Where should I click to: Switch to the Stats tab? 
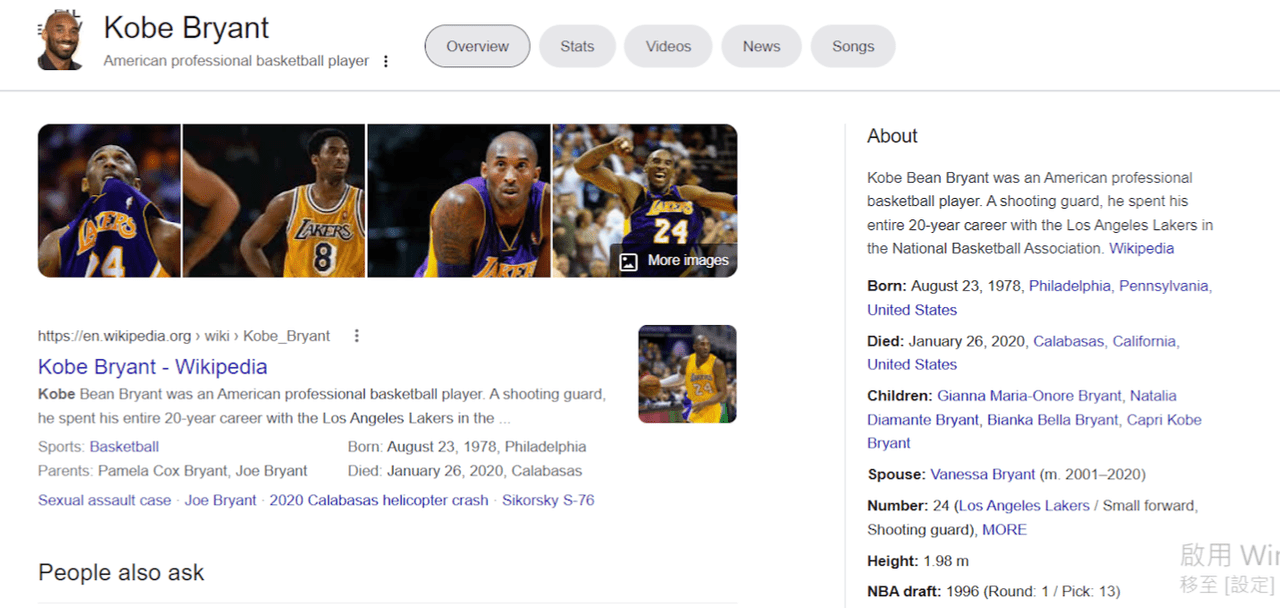pos(577,46)
